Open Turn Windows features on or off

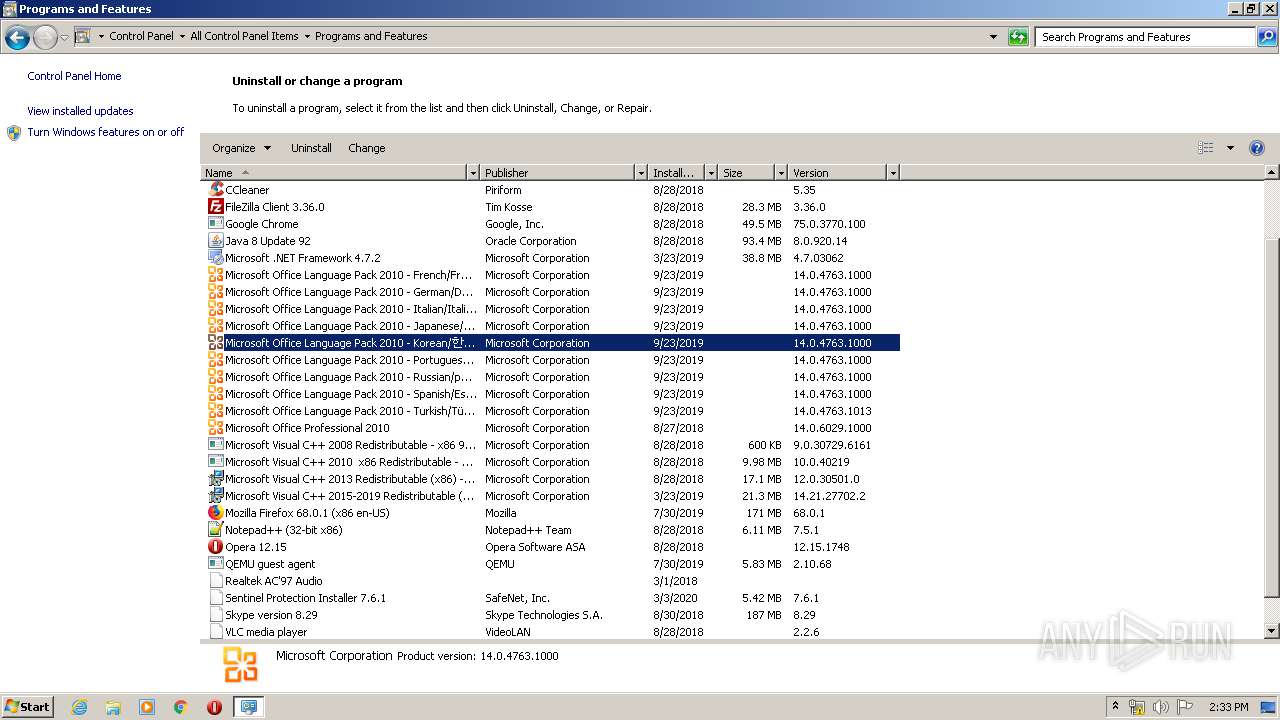(106, 132)
